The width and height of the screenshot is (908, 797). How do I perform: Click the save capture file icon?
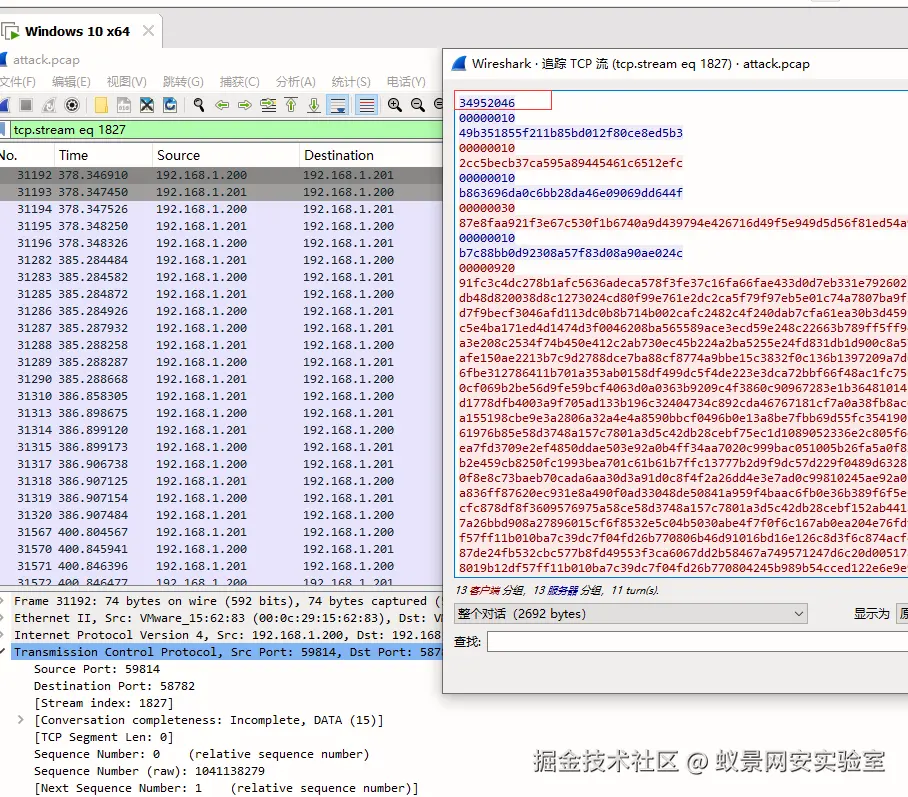tap(123, 105)
